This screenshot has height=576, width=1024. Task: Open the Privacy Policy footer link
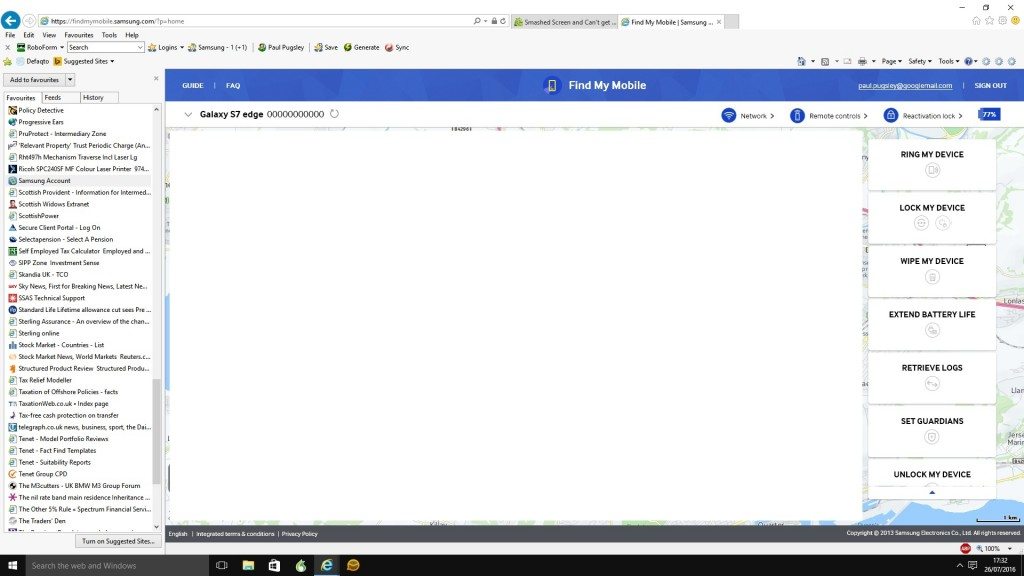pyautogui.click(x=300, y=534)
